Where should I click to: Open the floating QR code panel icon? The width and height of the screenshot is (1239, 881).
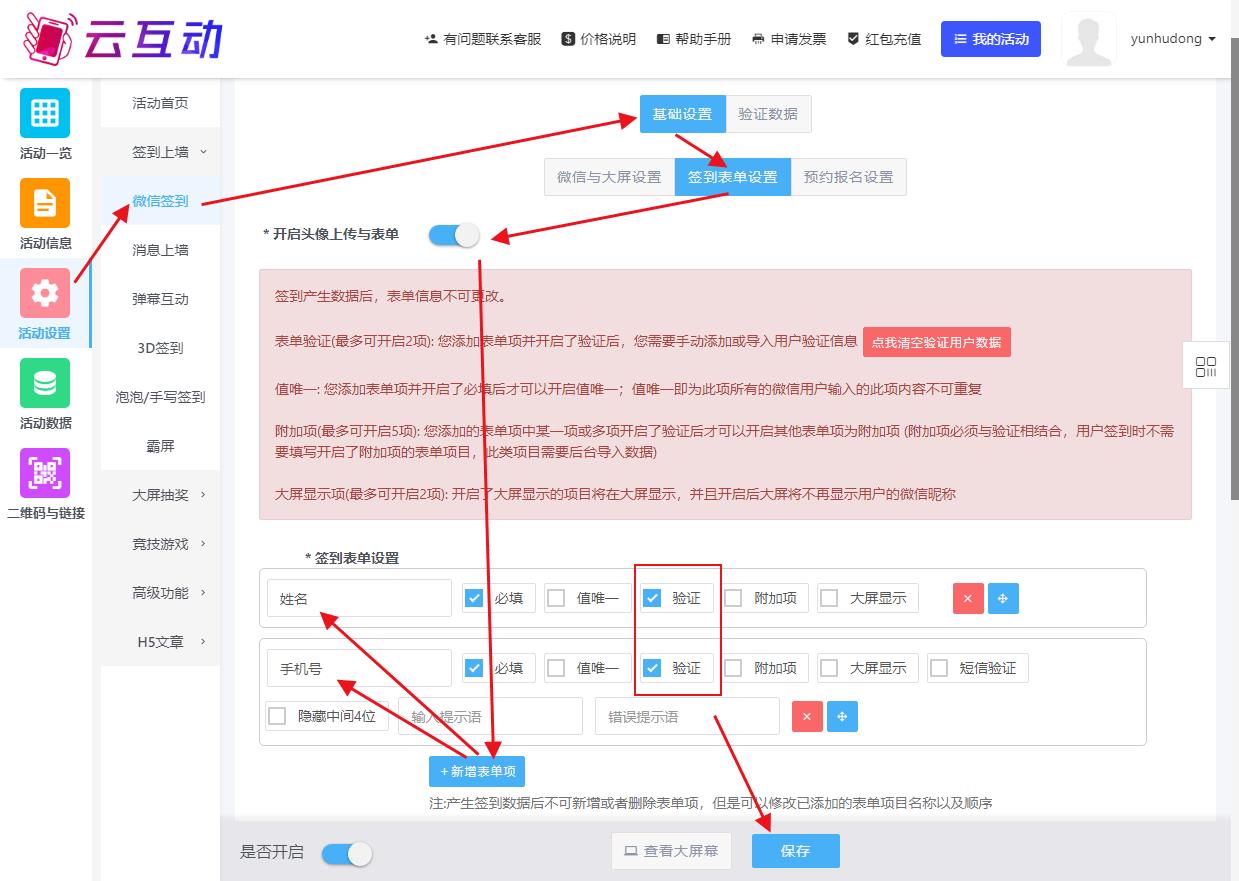pos(1205,366)
